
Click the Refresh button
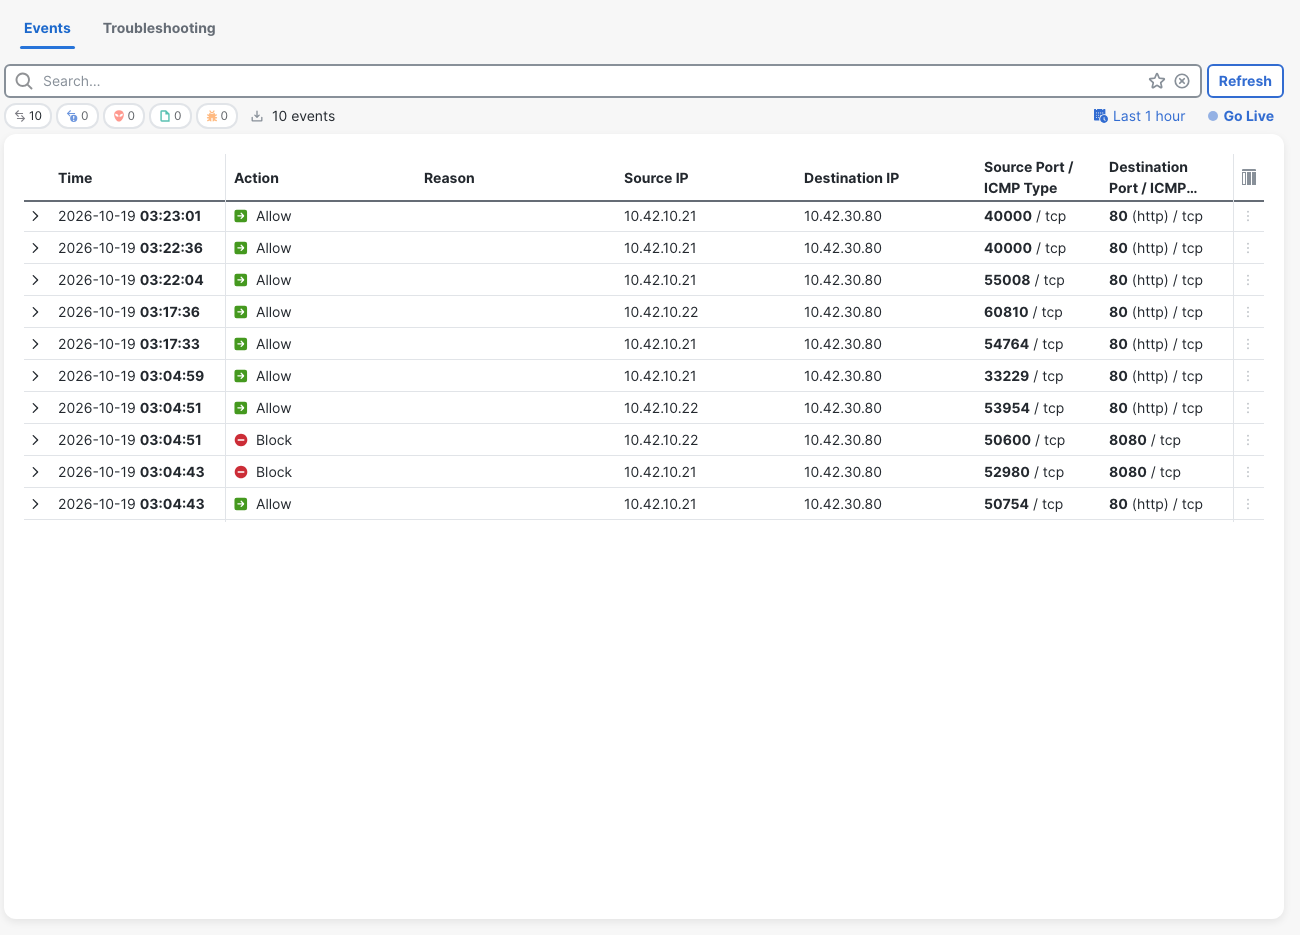coord(1245,81)
